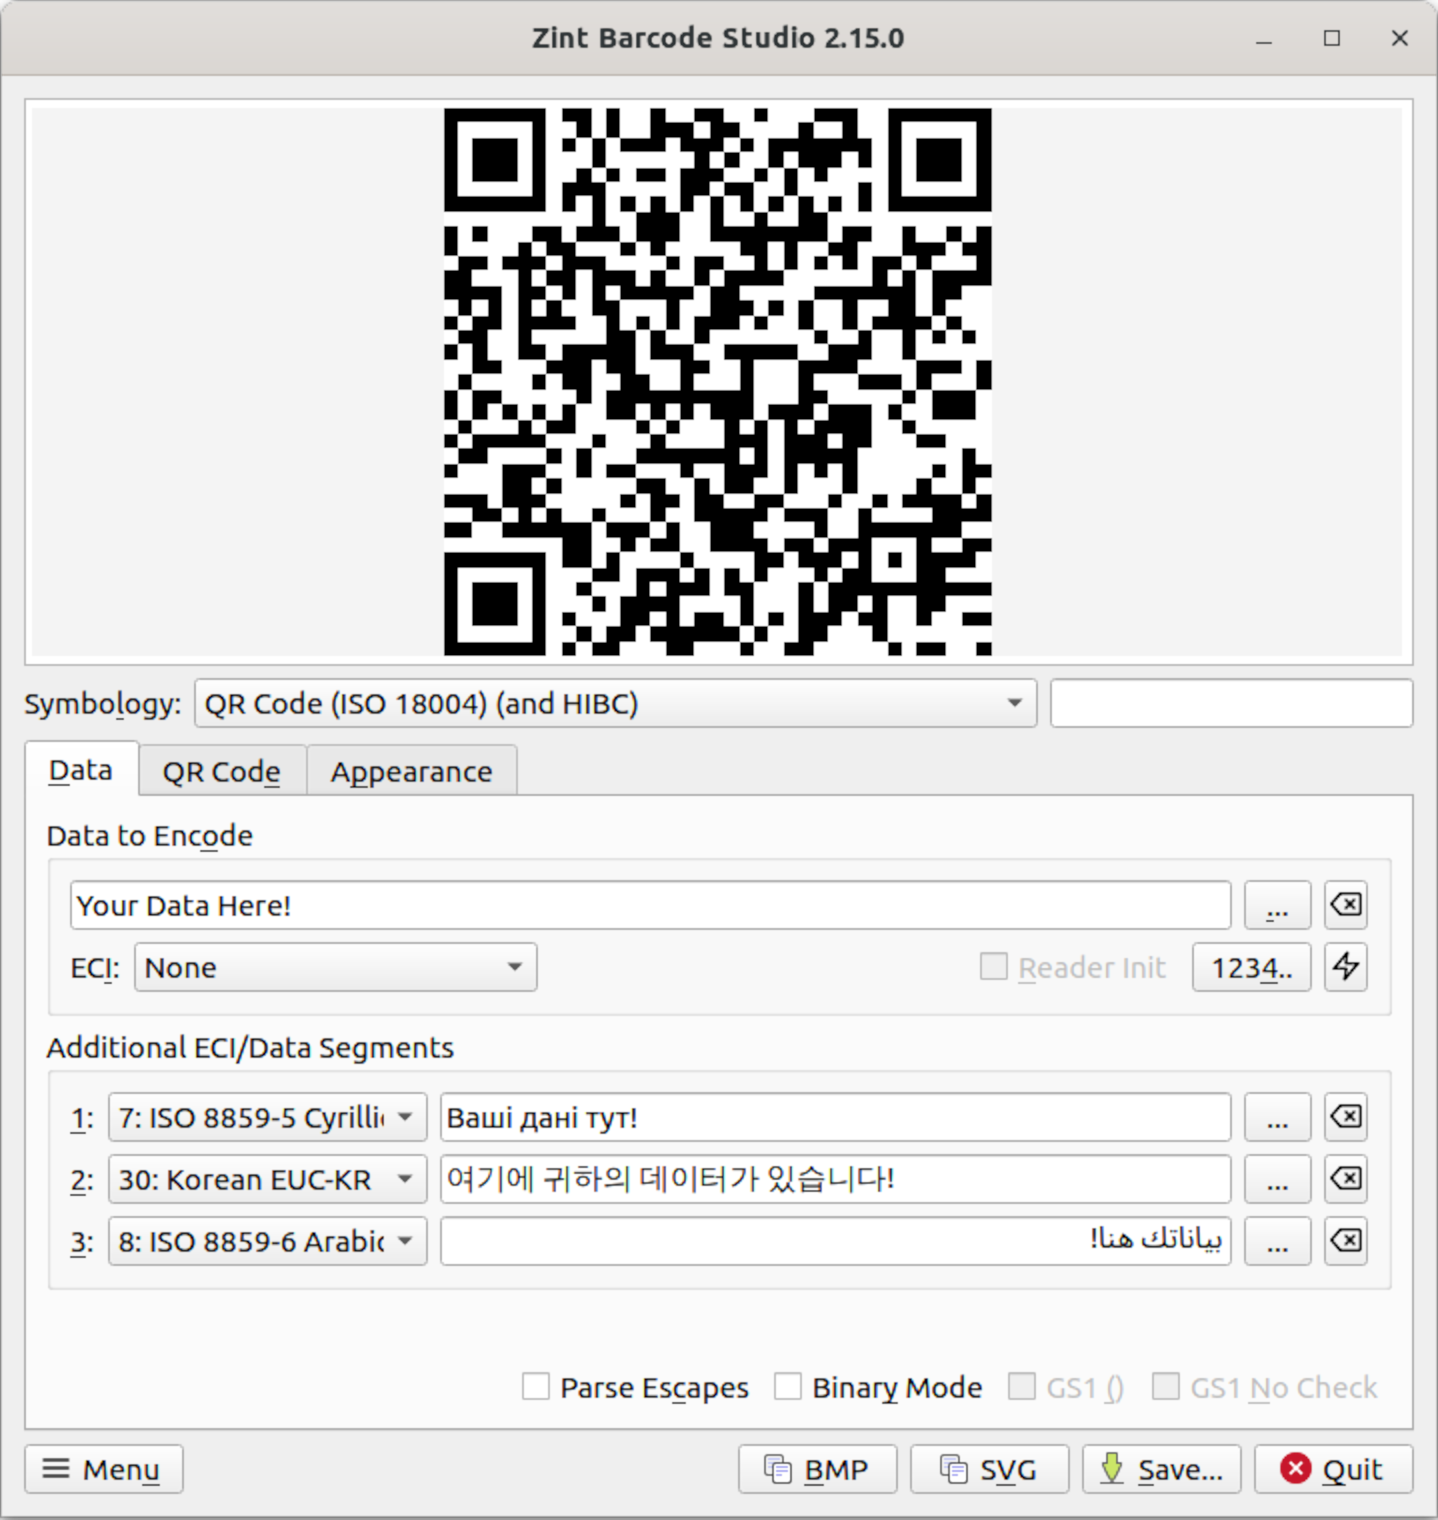
Task: Click the SVG copy icon
Action: 953,1468
